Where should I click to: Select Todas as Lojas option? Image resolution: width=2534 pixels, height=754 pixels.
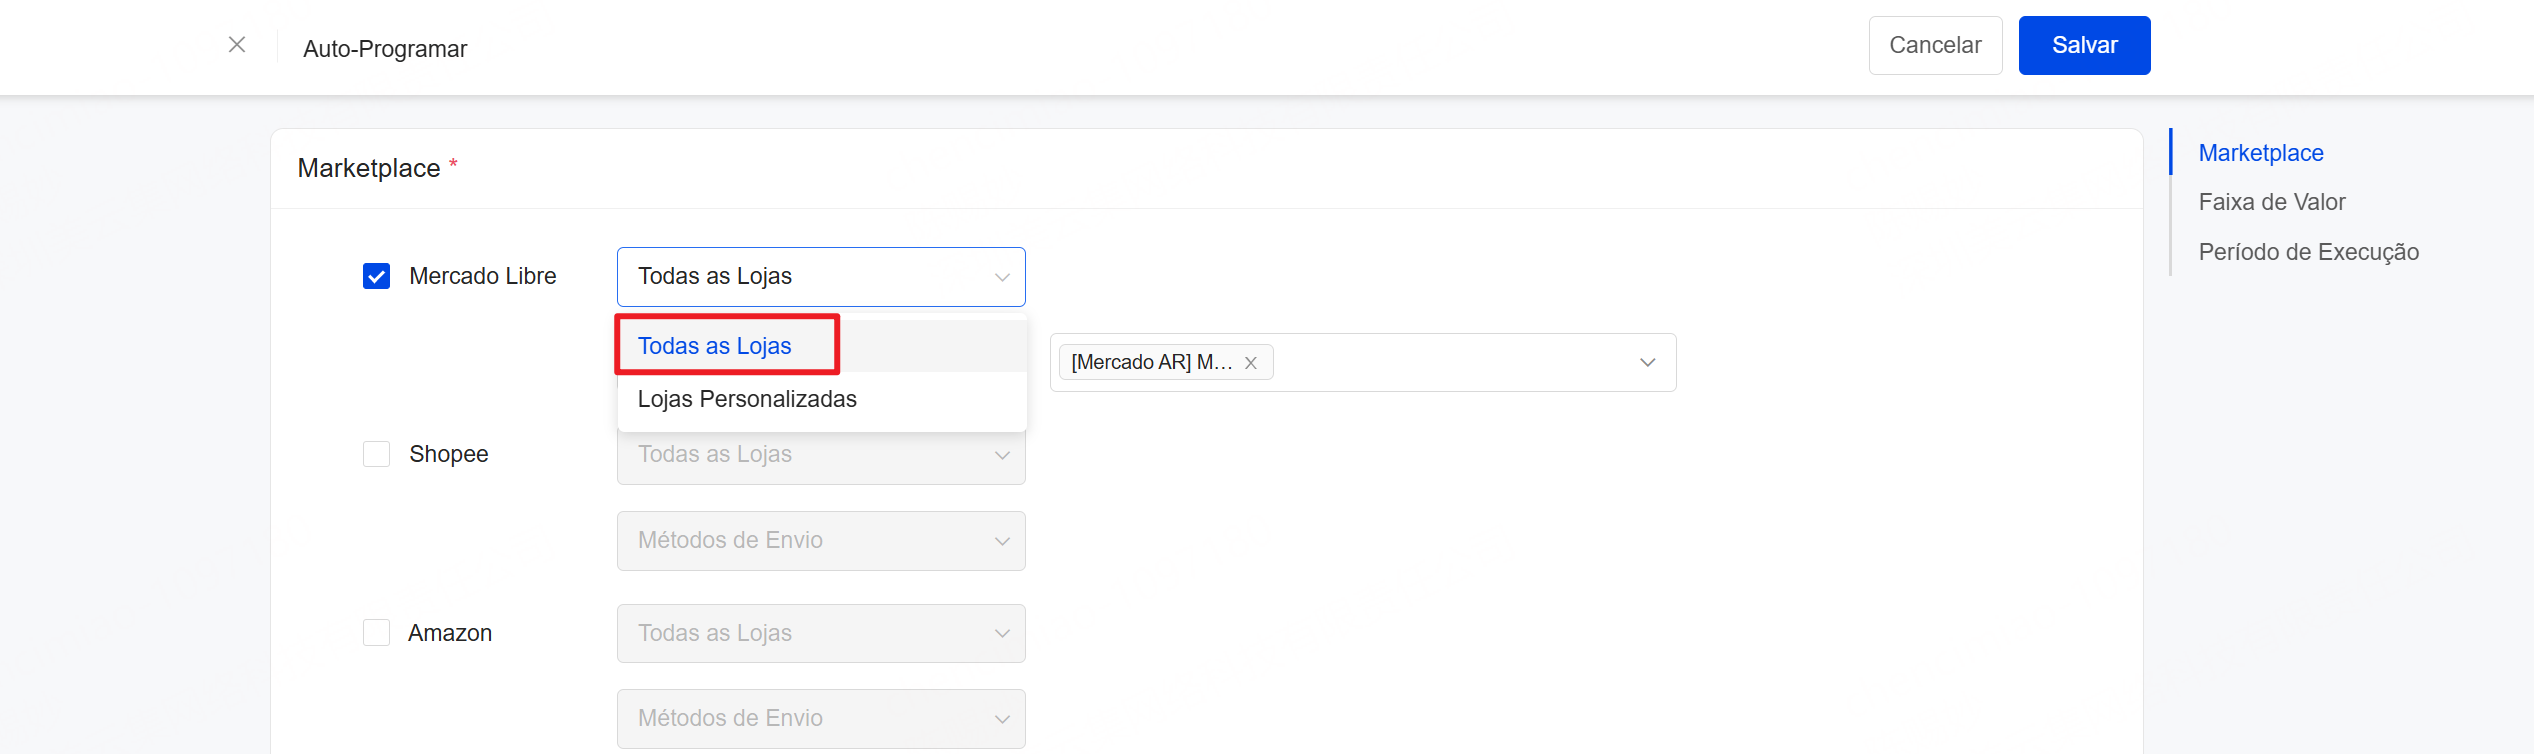pyautogui.click(x=715, y=346)
